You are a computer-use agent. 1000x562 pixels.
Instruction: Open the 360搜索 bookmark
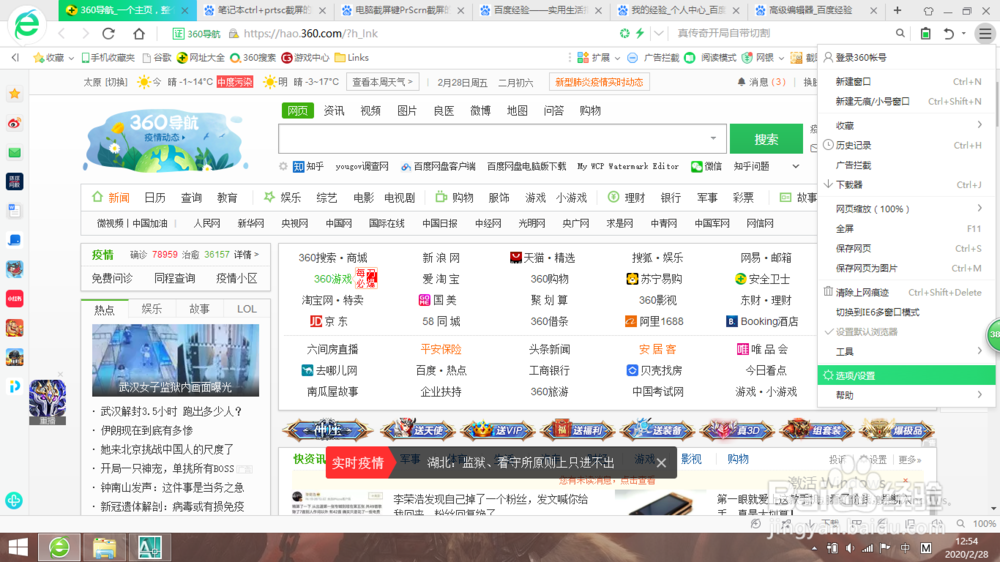point(253,57)
